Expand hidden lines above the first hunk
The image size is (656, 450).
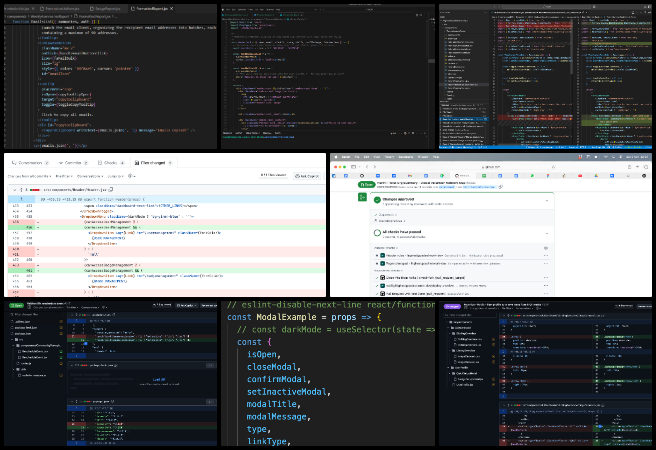21,199
